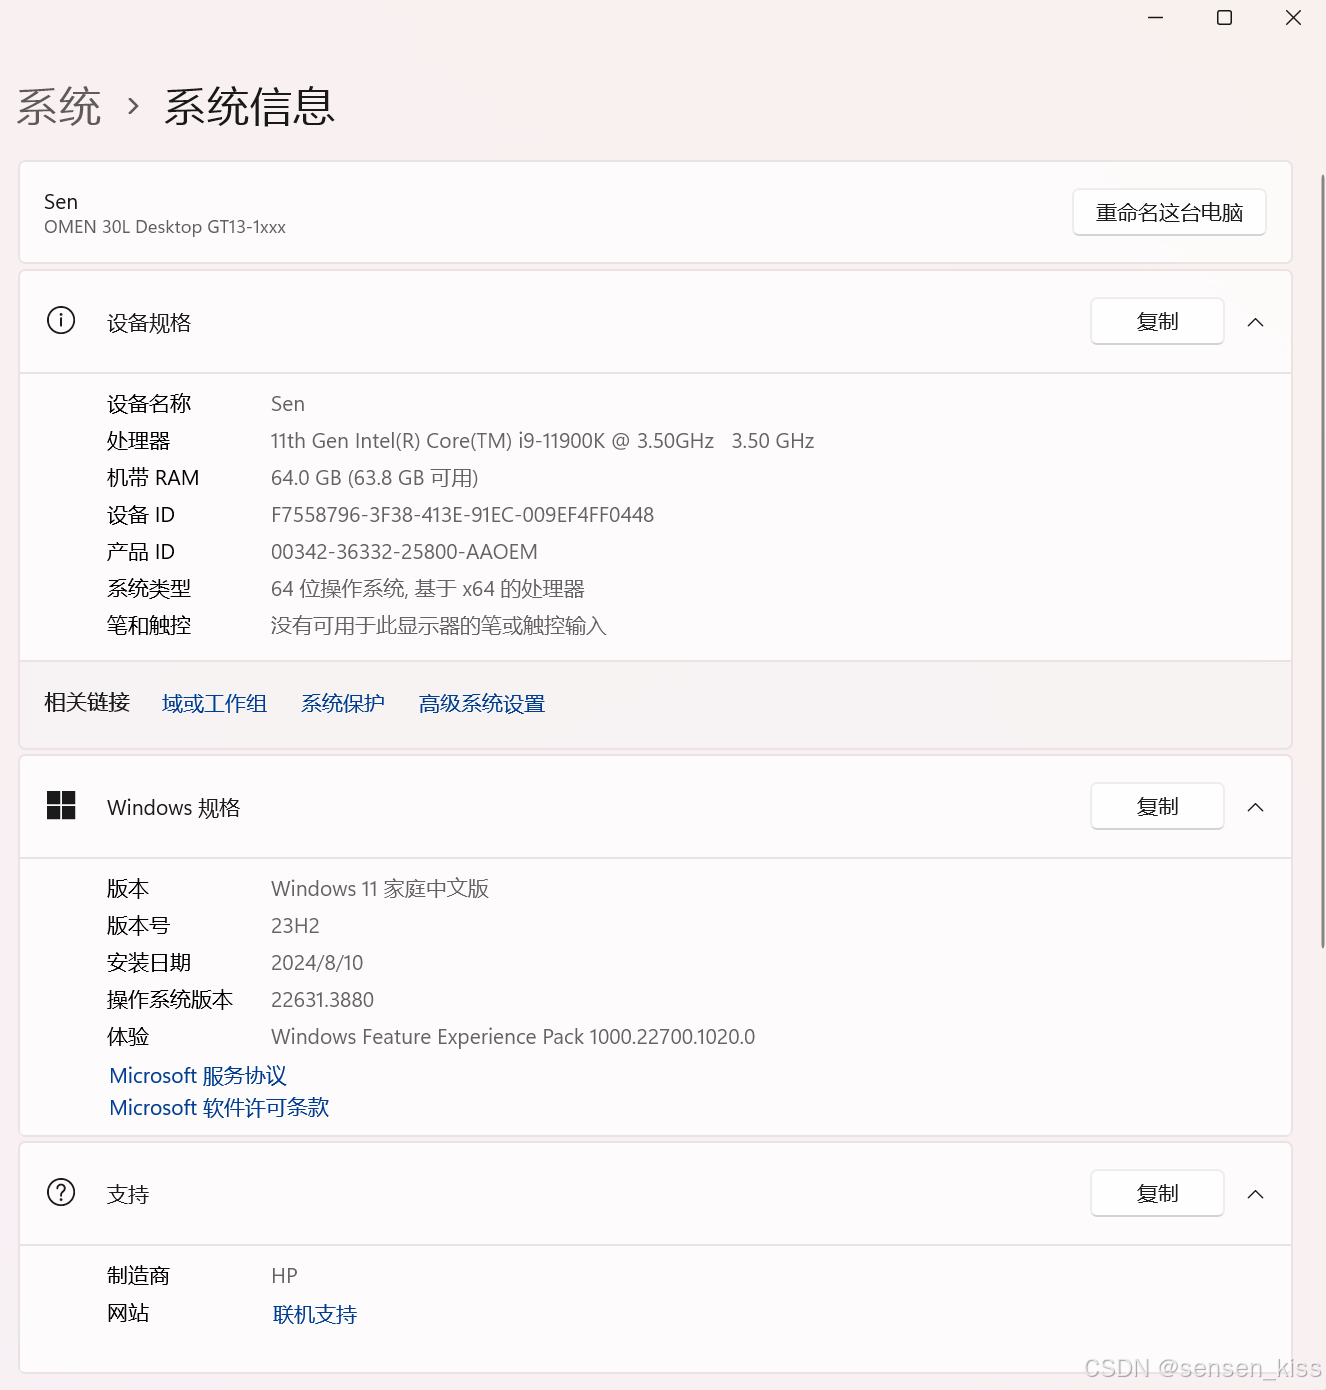
Task: Click the Windows Feature Experience Pack 1000.22700.1020.0 text
Action: 513,1037
